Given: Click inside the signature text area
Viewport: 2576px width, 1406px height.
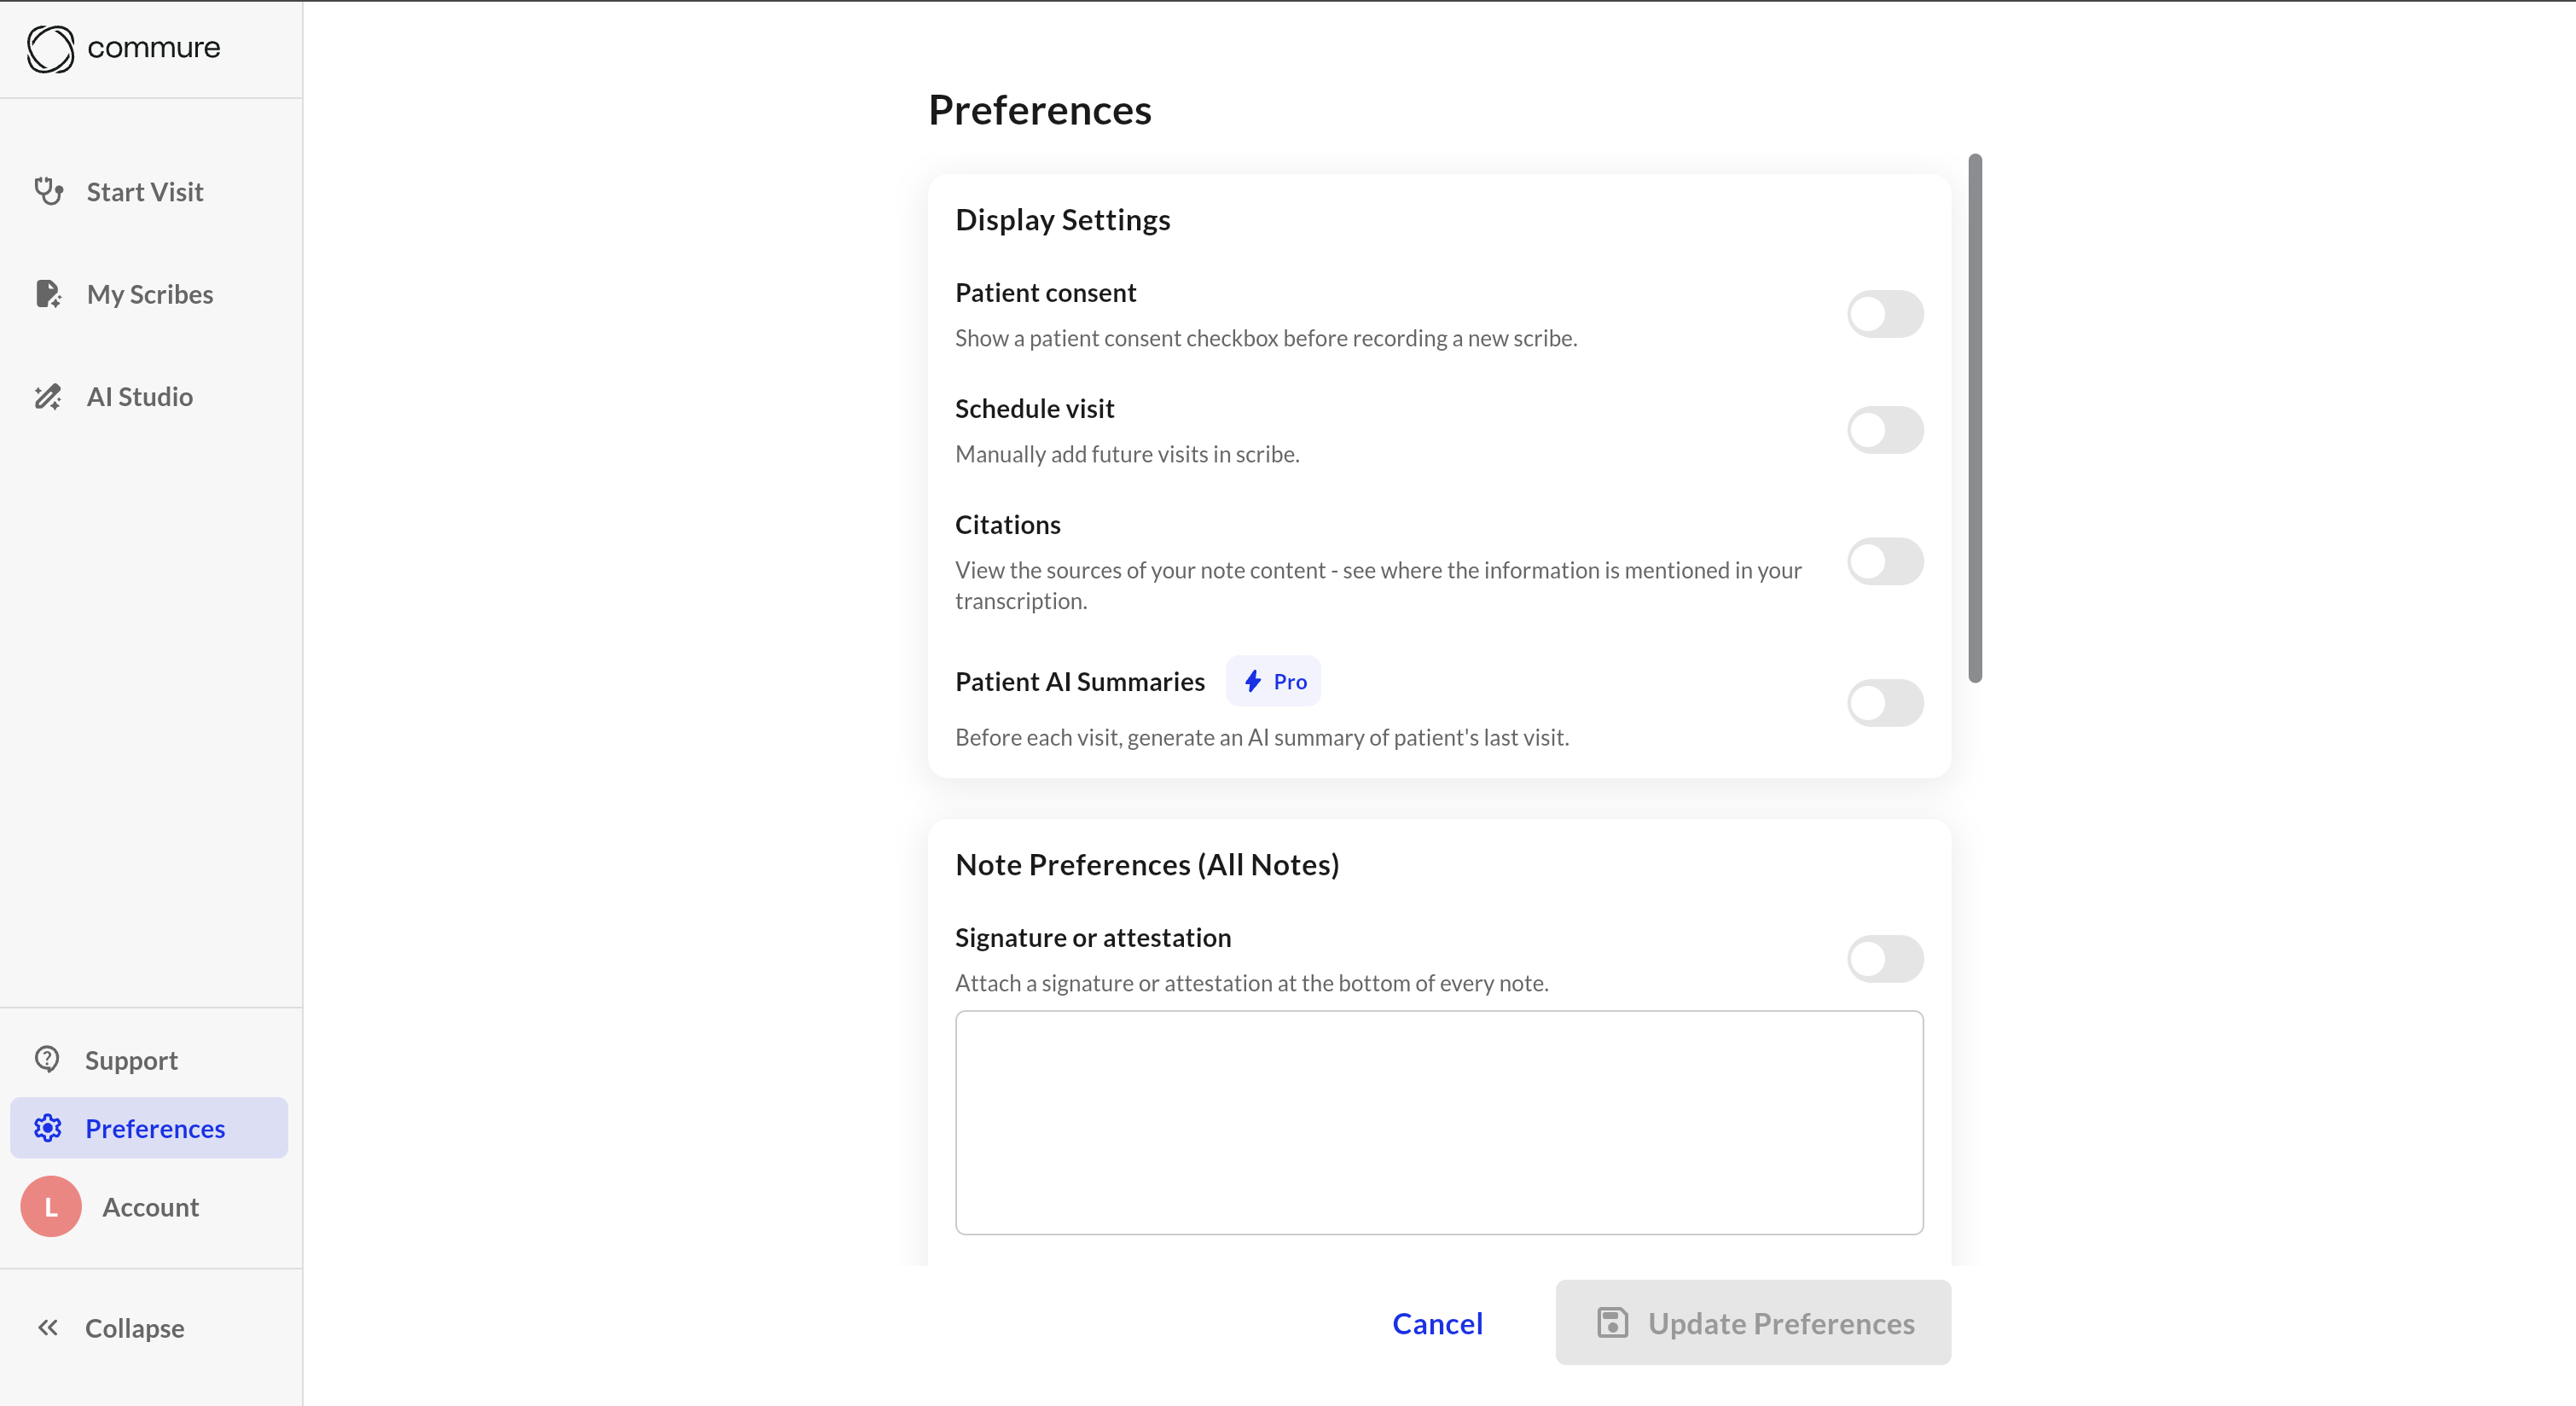Looking at the screenshot, I should (x=1438, y=1122).
